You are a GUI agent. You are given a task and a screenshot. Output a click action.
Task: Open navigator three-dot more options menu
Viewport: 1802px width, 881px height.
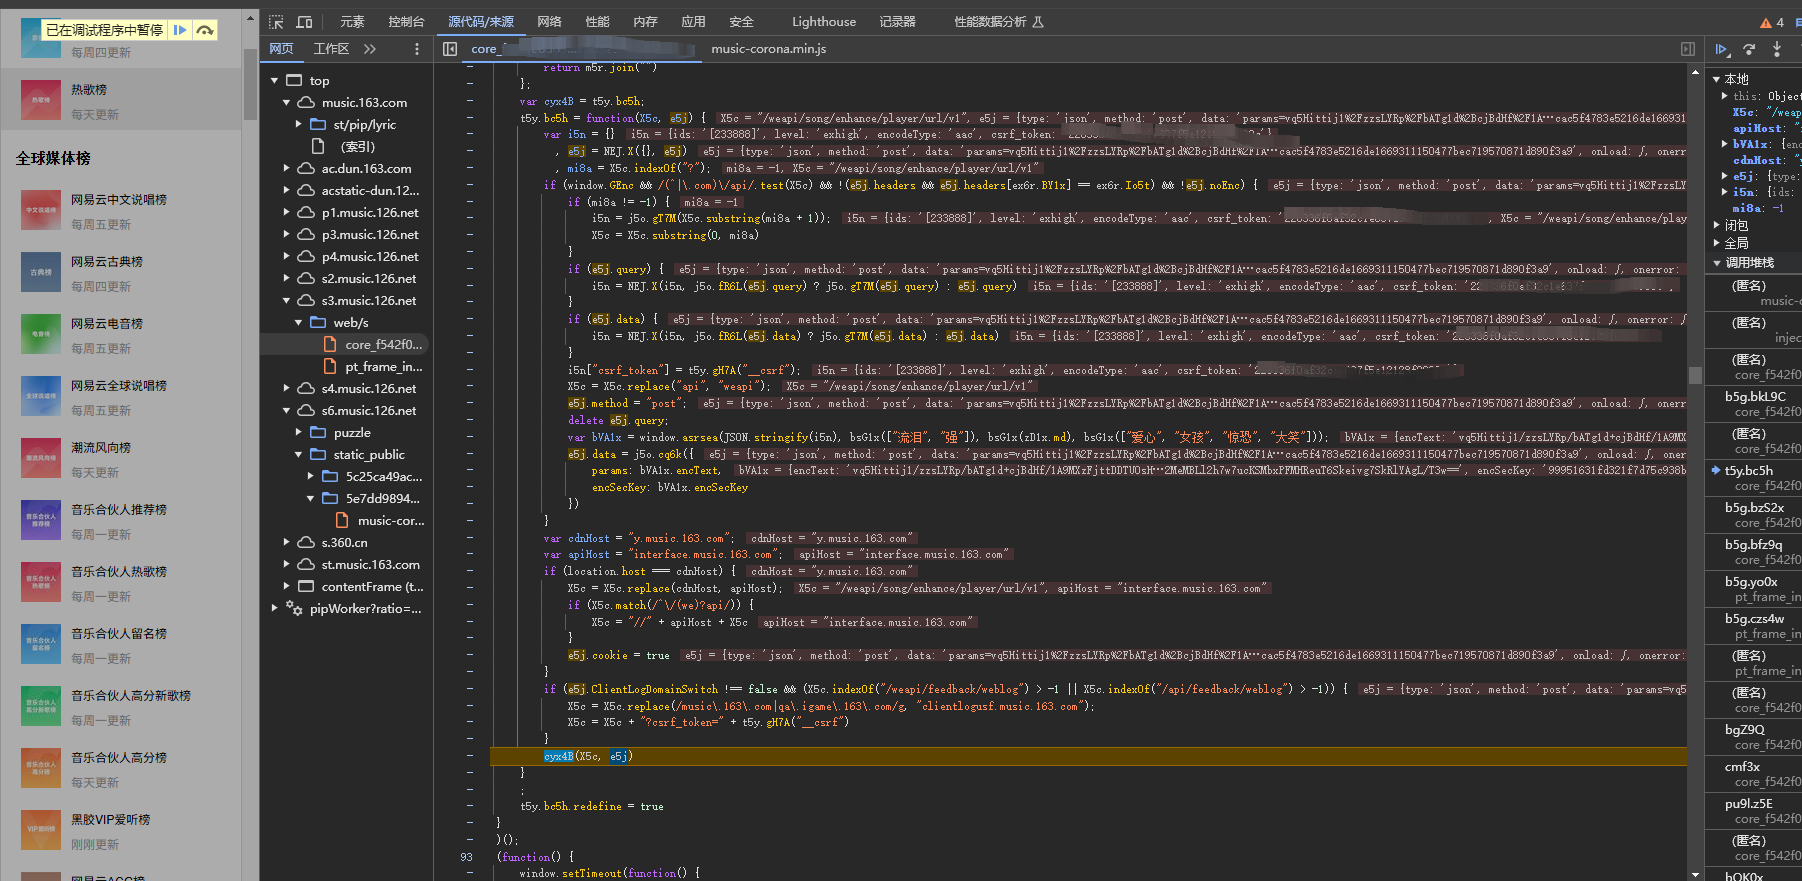pyautogui.click(x=417, y=49)
